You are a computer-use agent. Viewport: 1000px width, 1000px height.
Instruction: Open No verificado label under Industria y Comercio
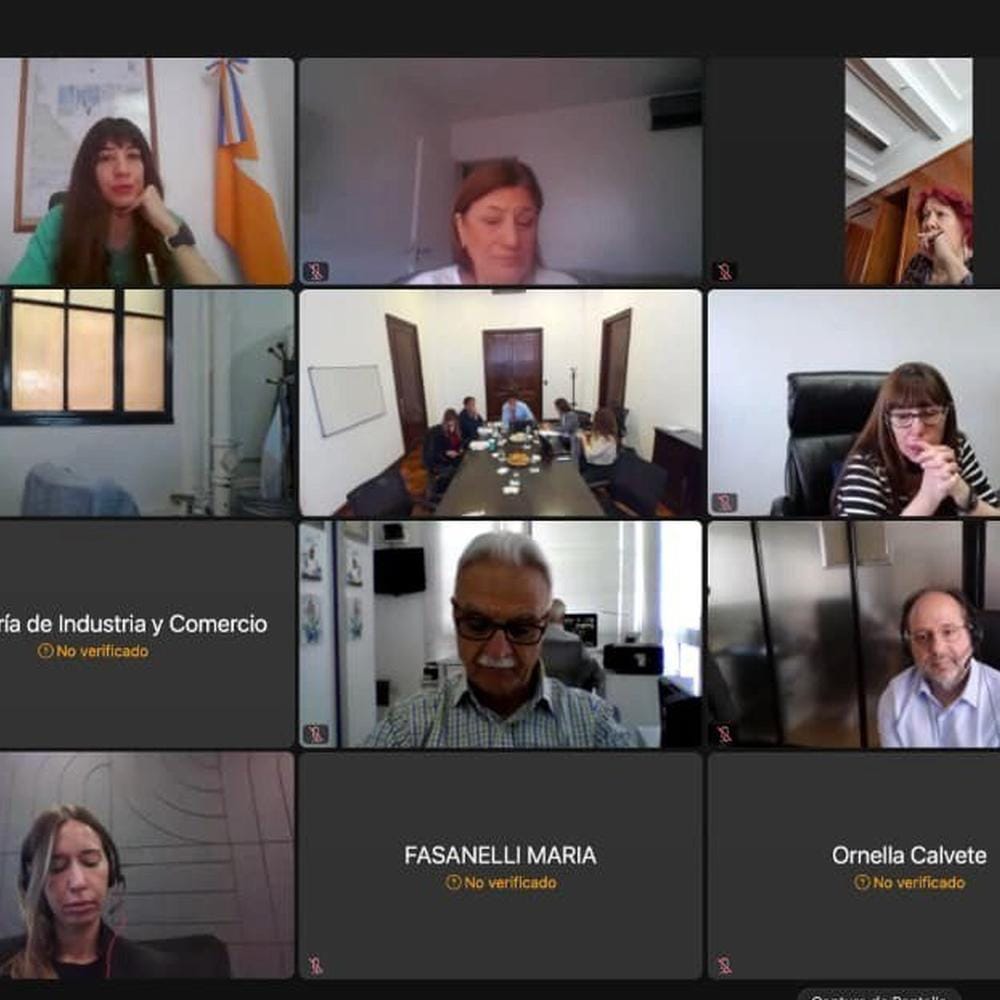(102, 651)
